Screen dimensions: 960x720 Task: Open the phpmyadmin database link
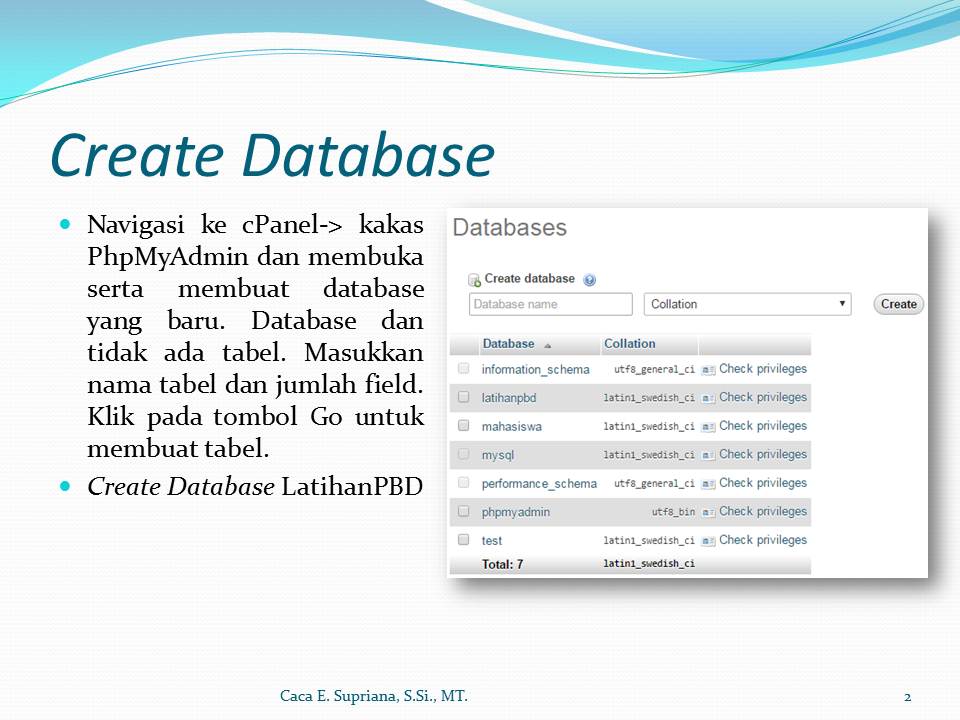[515, 511]
